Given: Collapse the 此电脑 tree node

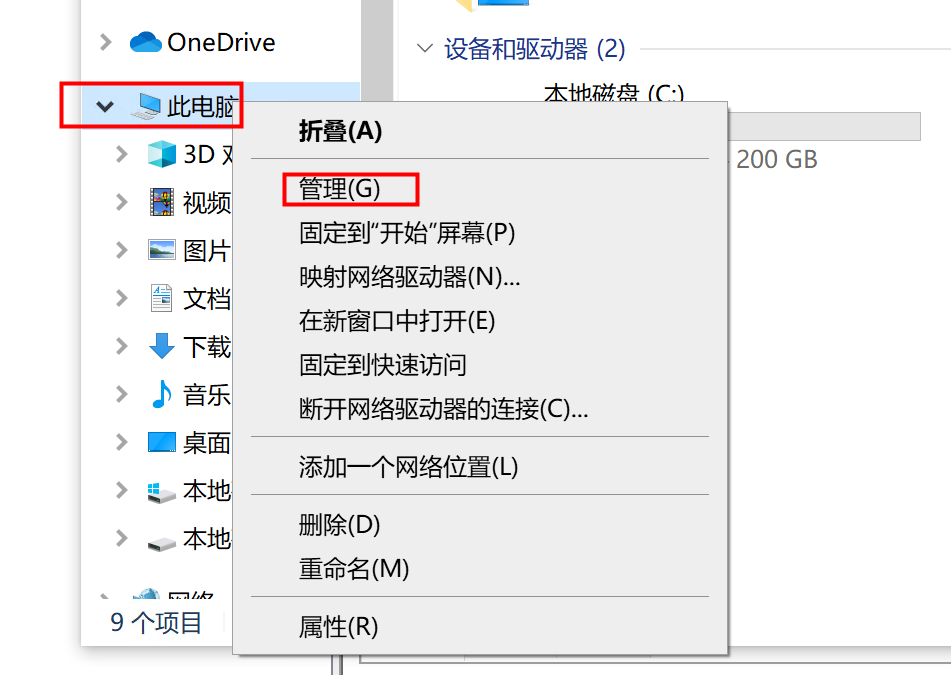Looking at the screenshot, I should (104, 106).
